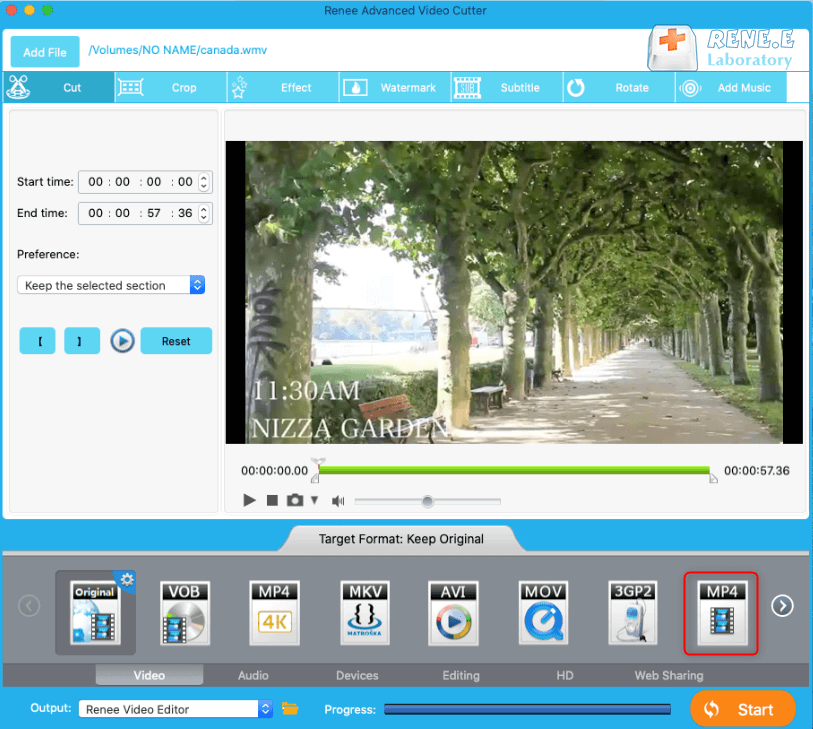The width and height of the screenshot is (813, 729).
Task: Click the Rene.E Laboratory logo
Action: [721, 48]
